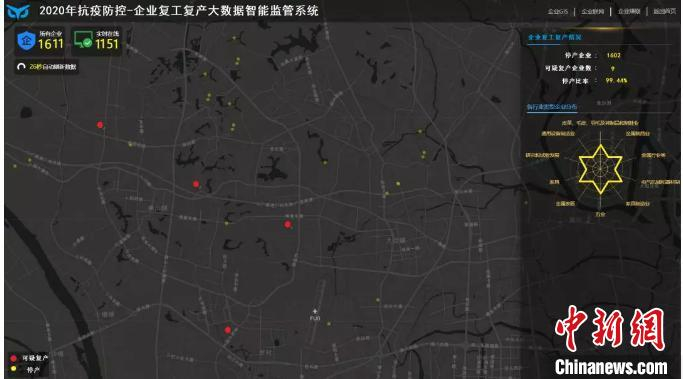The height and width of the screenshot is (379, 683).
Task: Open the third top navigation item
Action: tap(629, 11)
